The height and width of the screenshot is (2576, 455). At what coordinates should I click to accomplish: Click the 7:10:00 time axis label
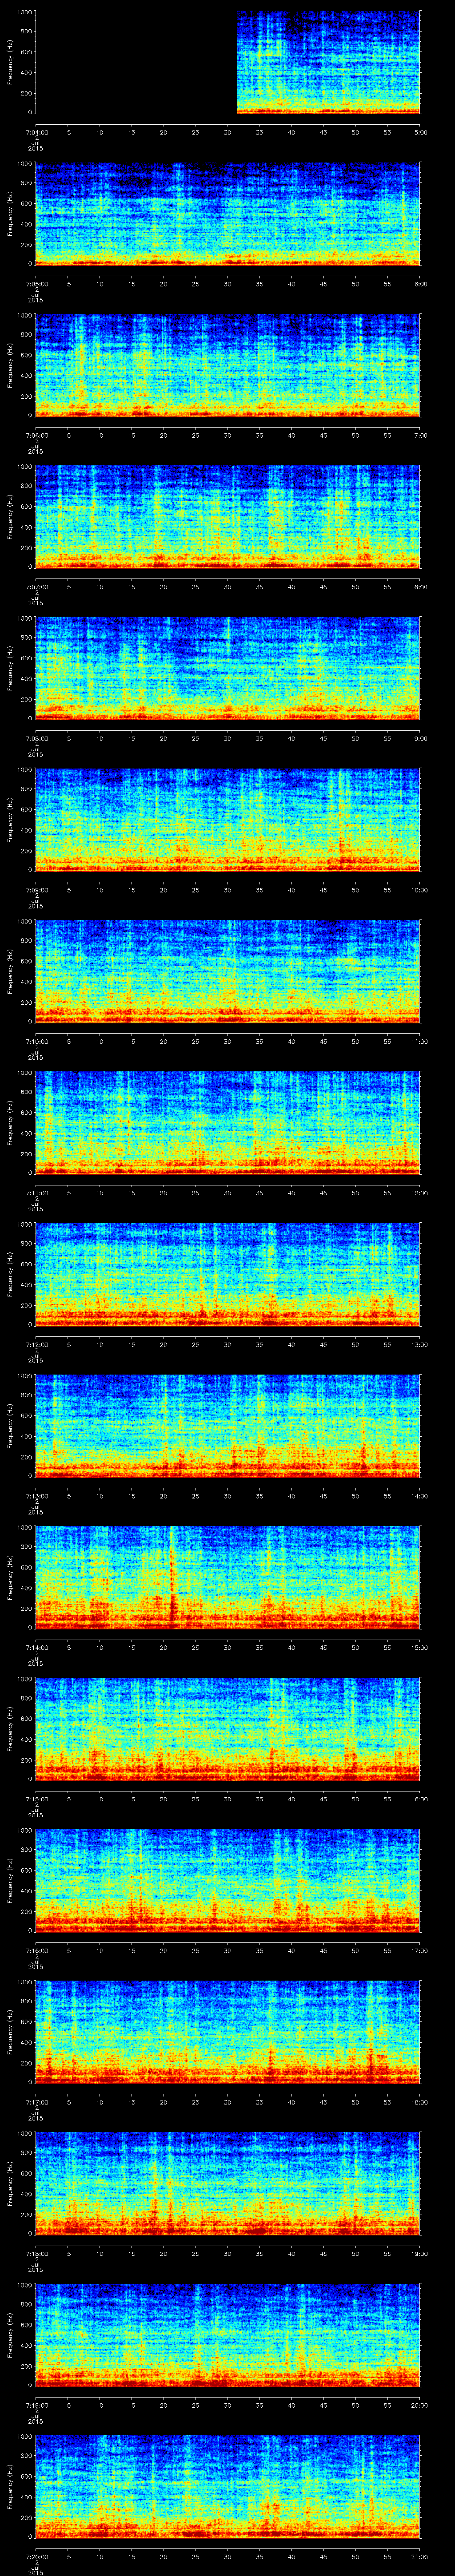point(36,1041)
